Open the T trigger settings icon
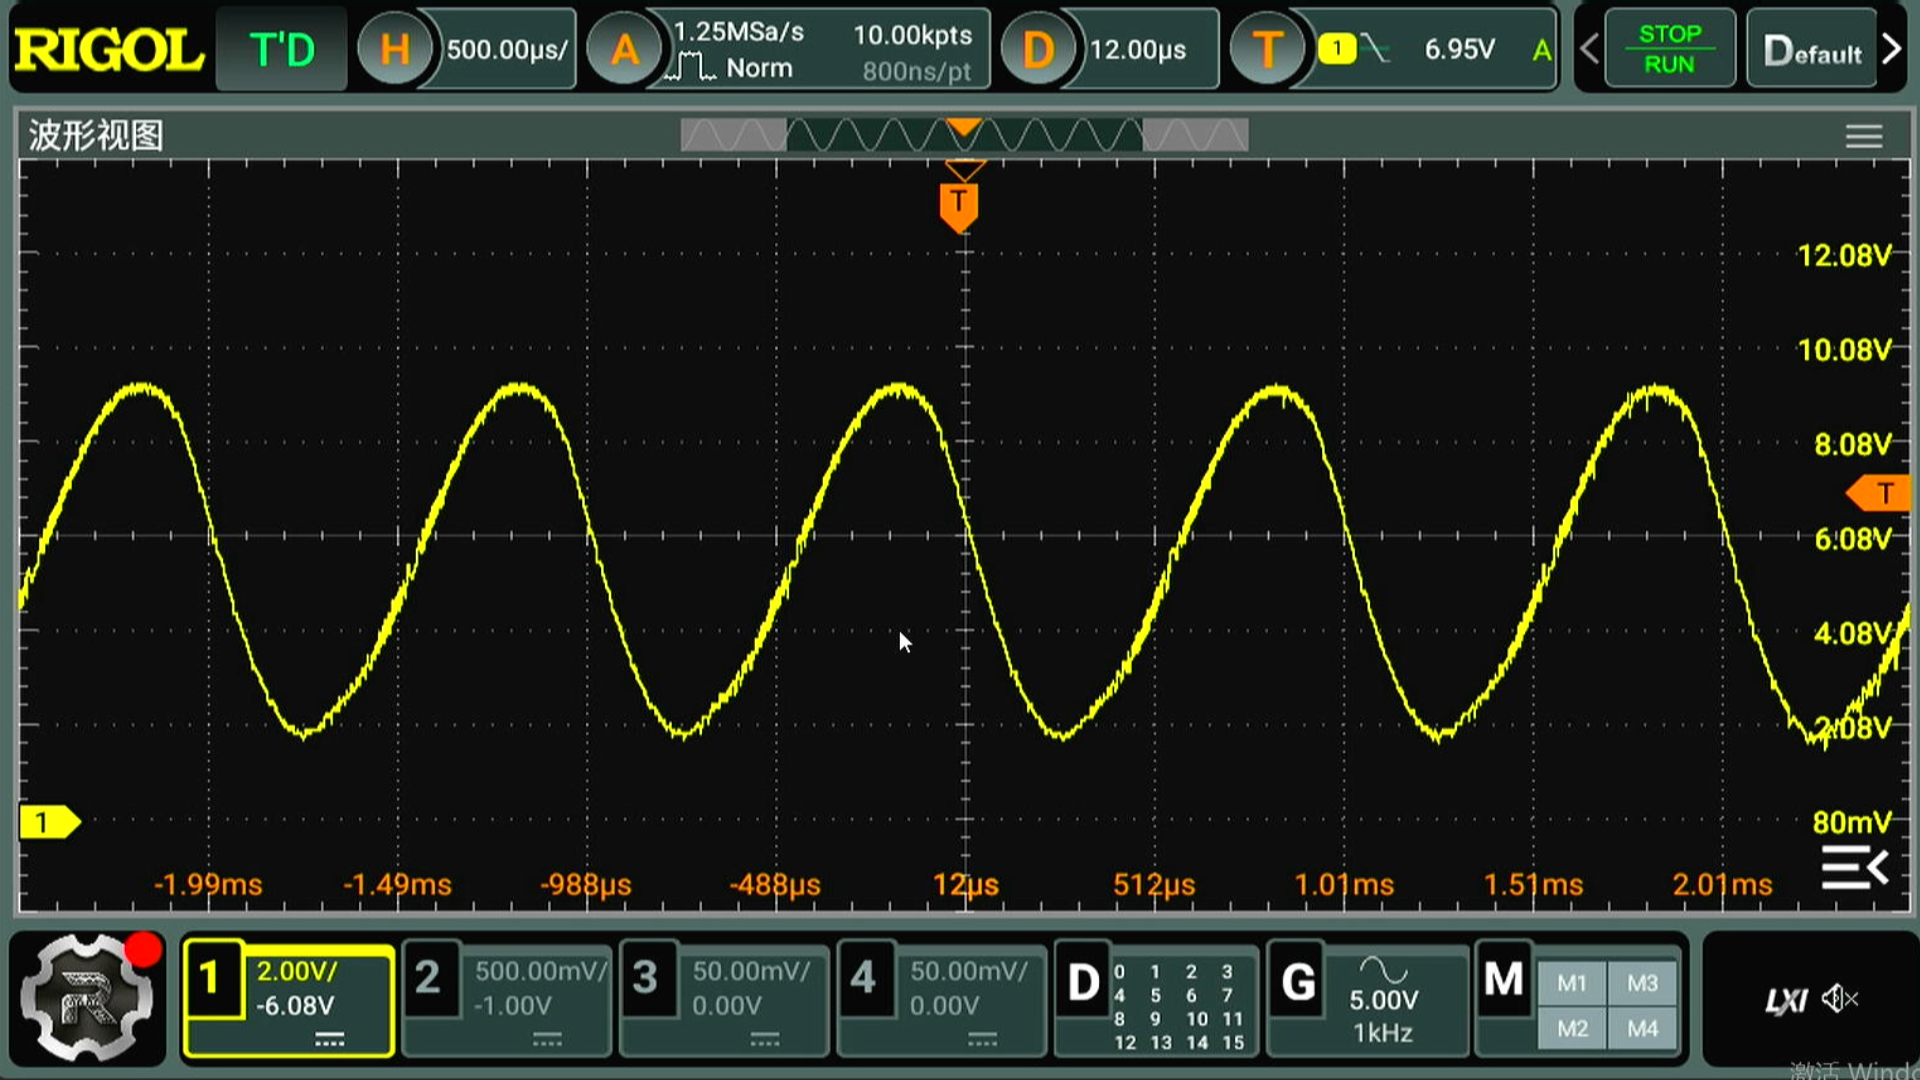 pos(1267,49)
